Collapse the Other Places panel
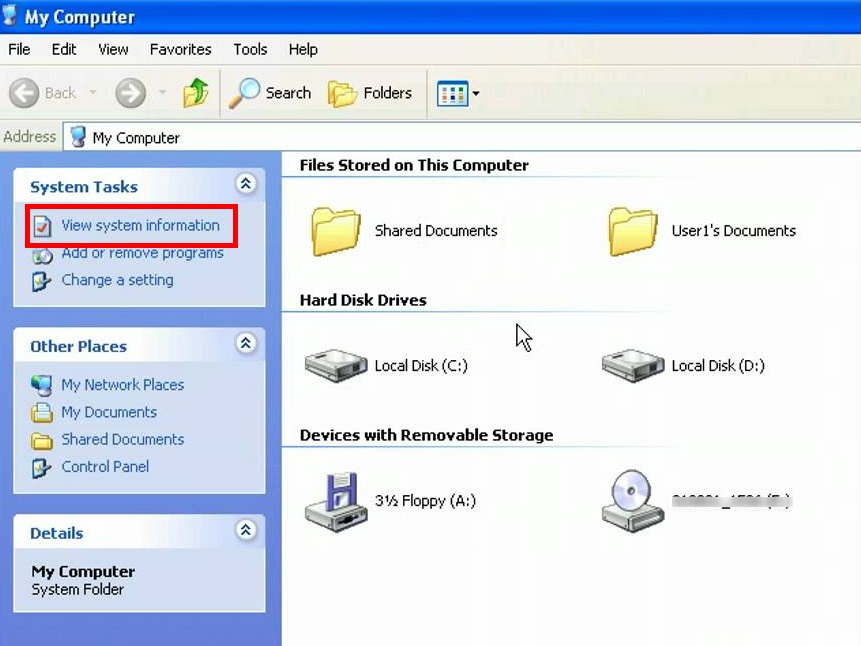The image size is (861, 646). (x=245, y=343)
